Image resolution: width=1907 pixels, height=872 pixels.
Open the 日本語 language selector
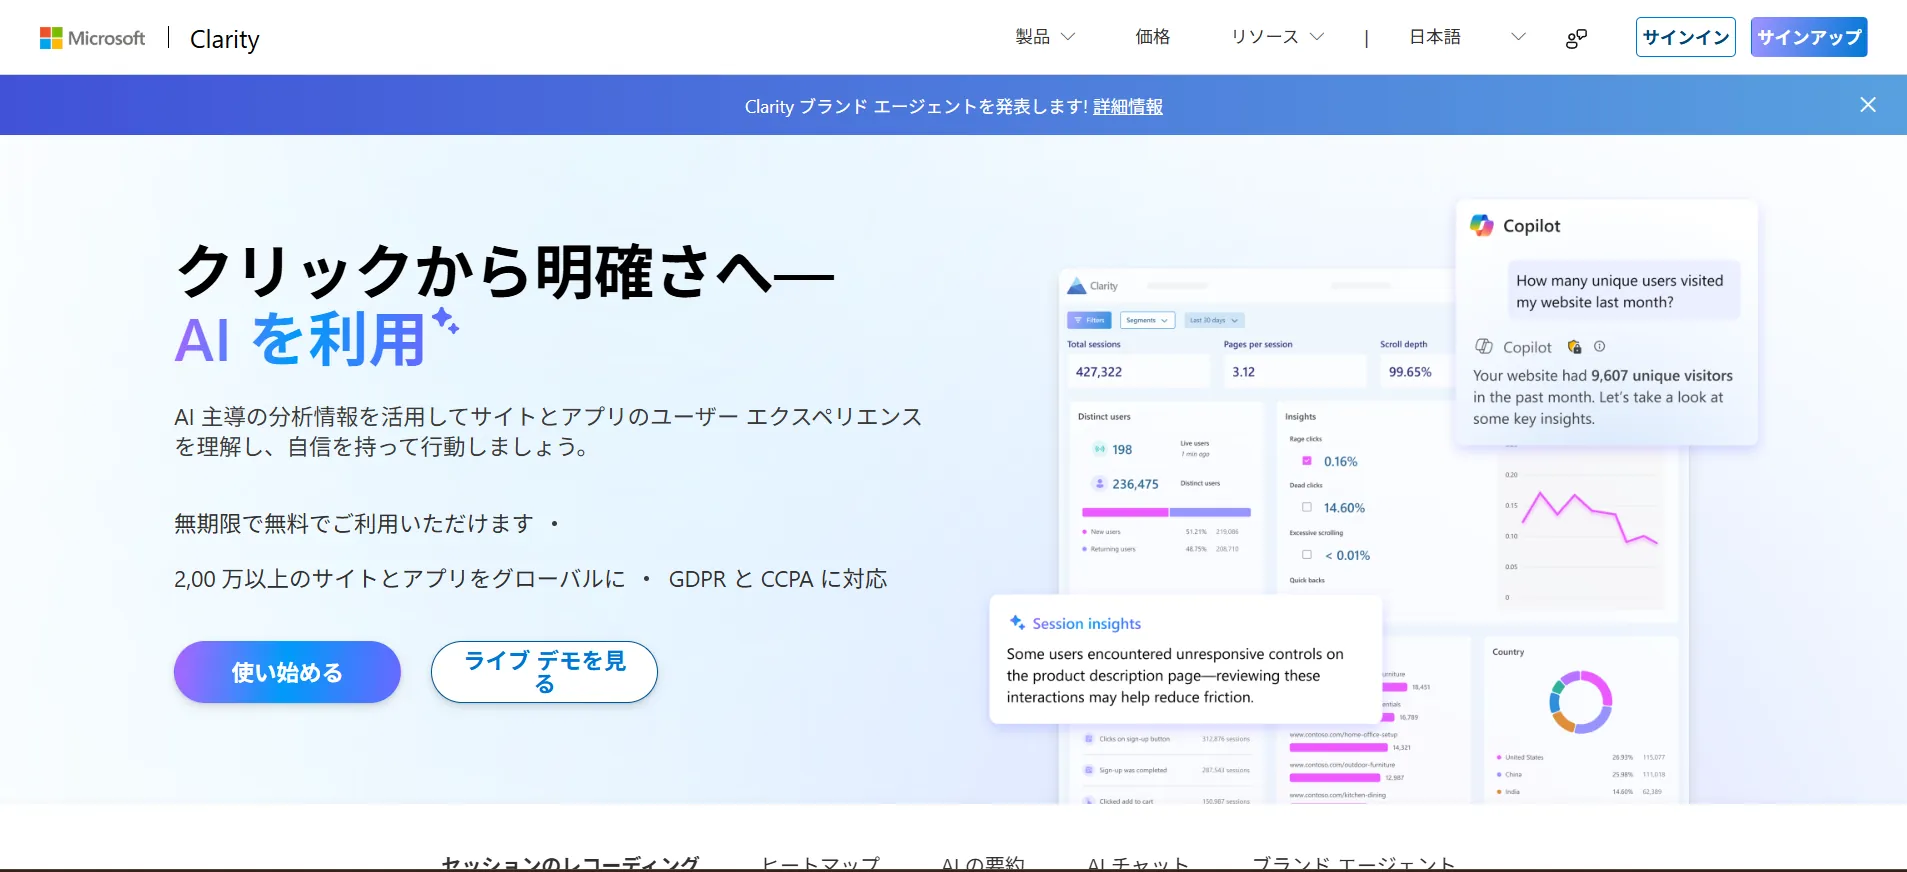[x=1467, y=37]
